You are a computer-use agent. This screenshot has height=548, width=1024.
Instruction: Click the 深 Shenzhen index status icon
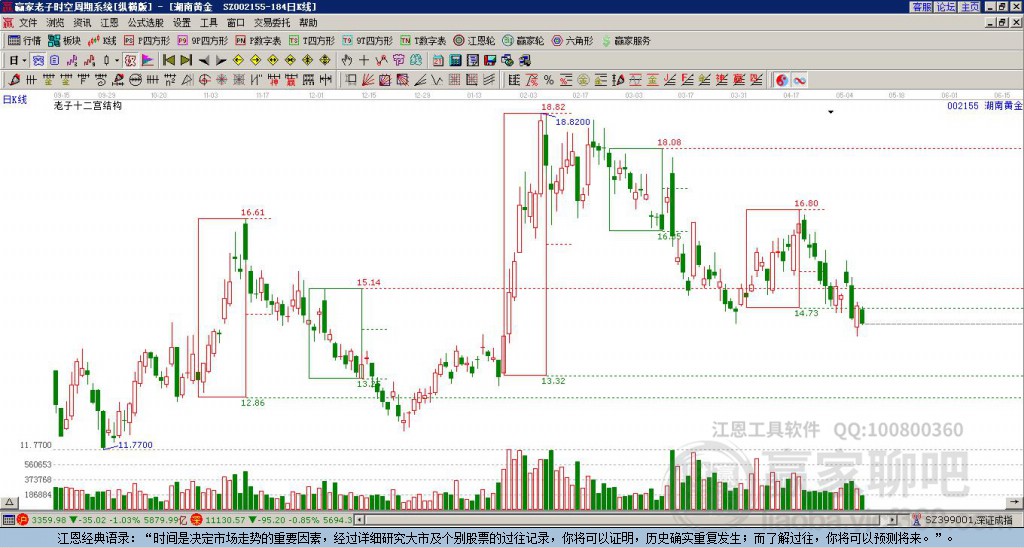click(x=197, y=520)
